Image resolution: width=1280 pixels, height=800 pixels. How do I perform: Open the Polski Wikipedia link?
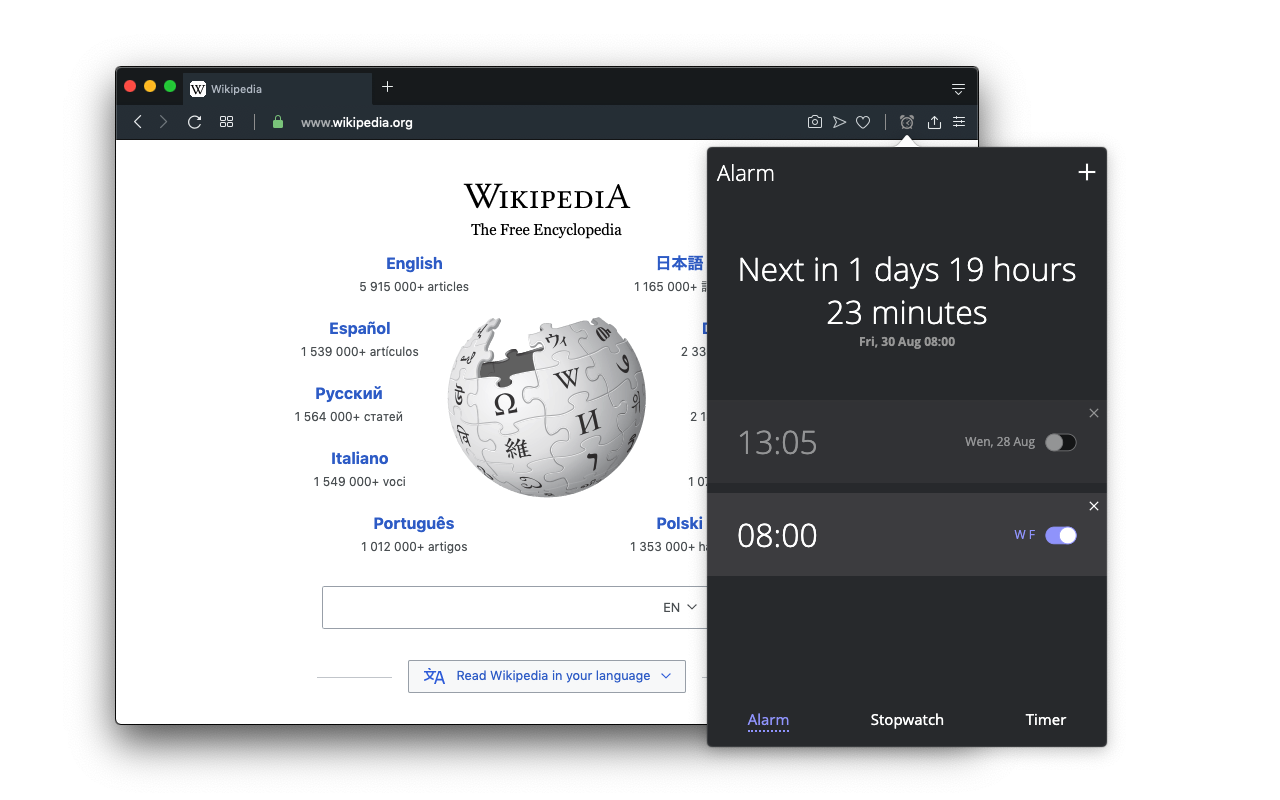[680, 523]
